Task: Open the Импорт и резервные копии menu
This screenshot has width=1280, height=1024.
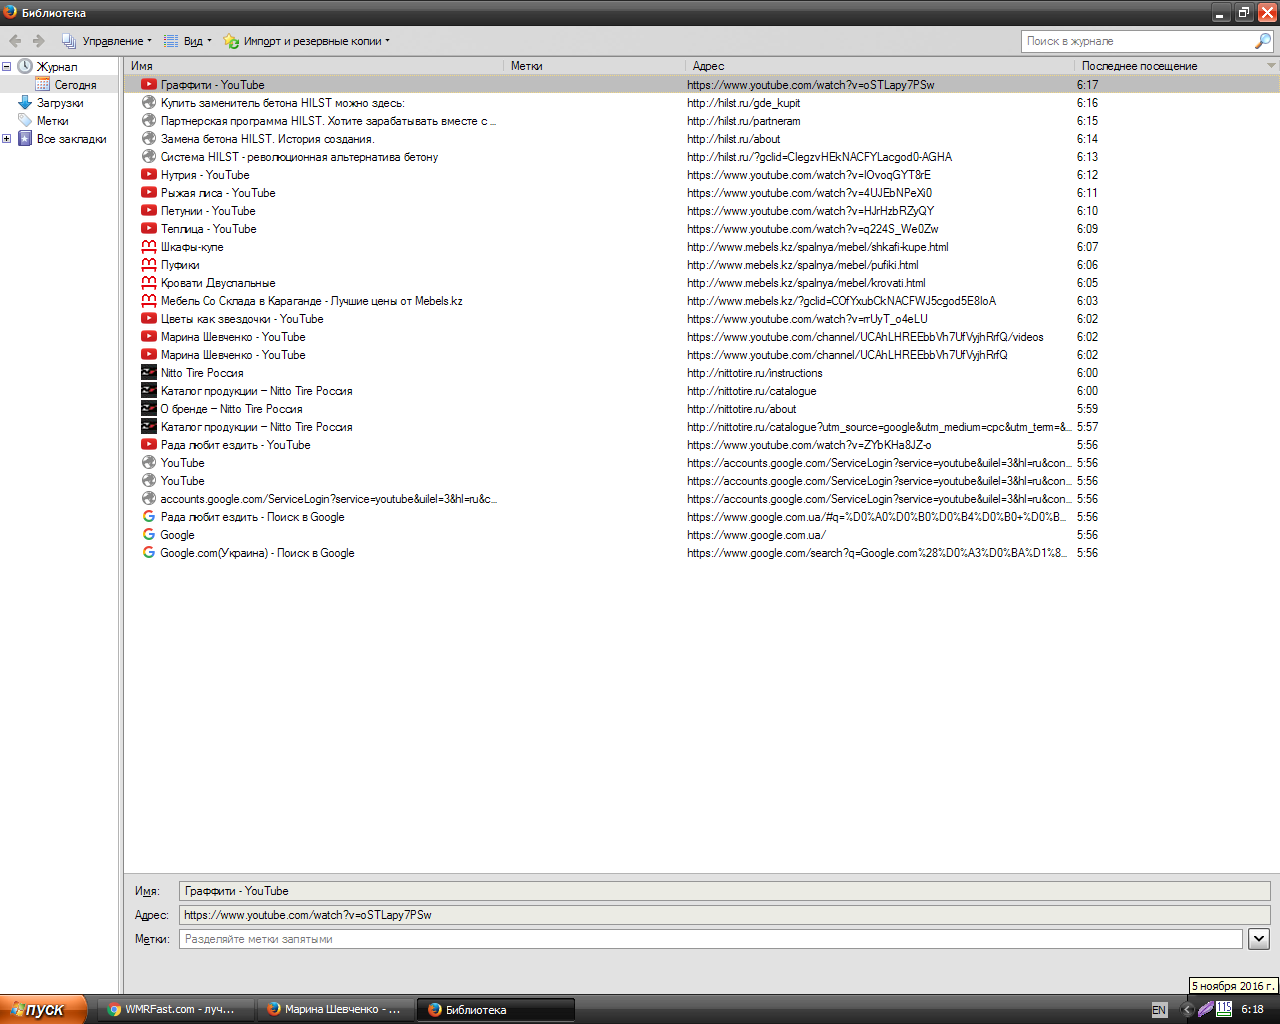Action: click(x=307, y=41)
